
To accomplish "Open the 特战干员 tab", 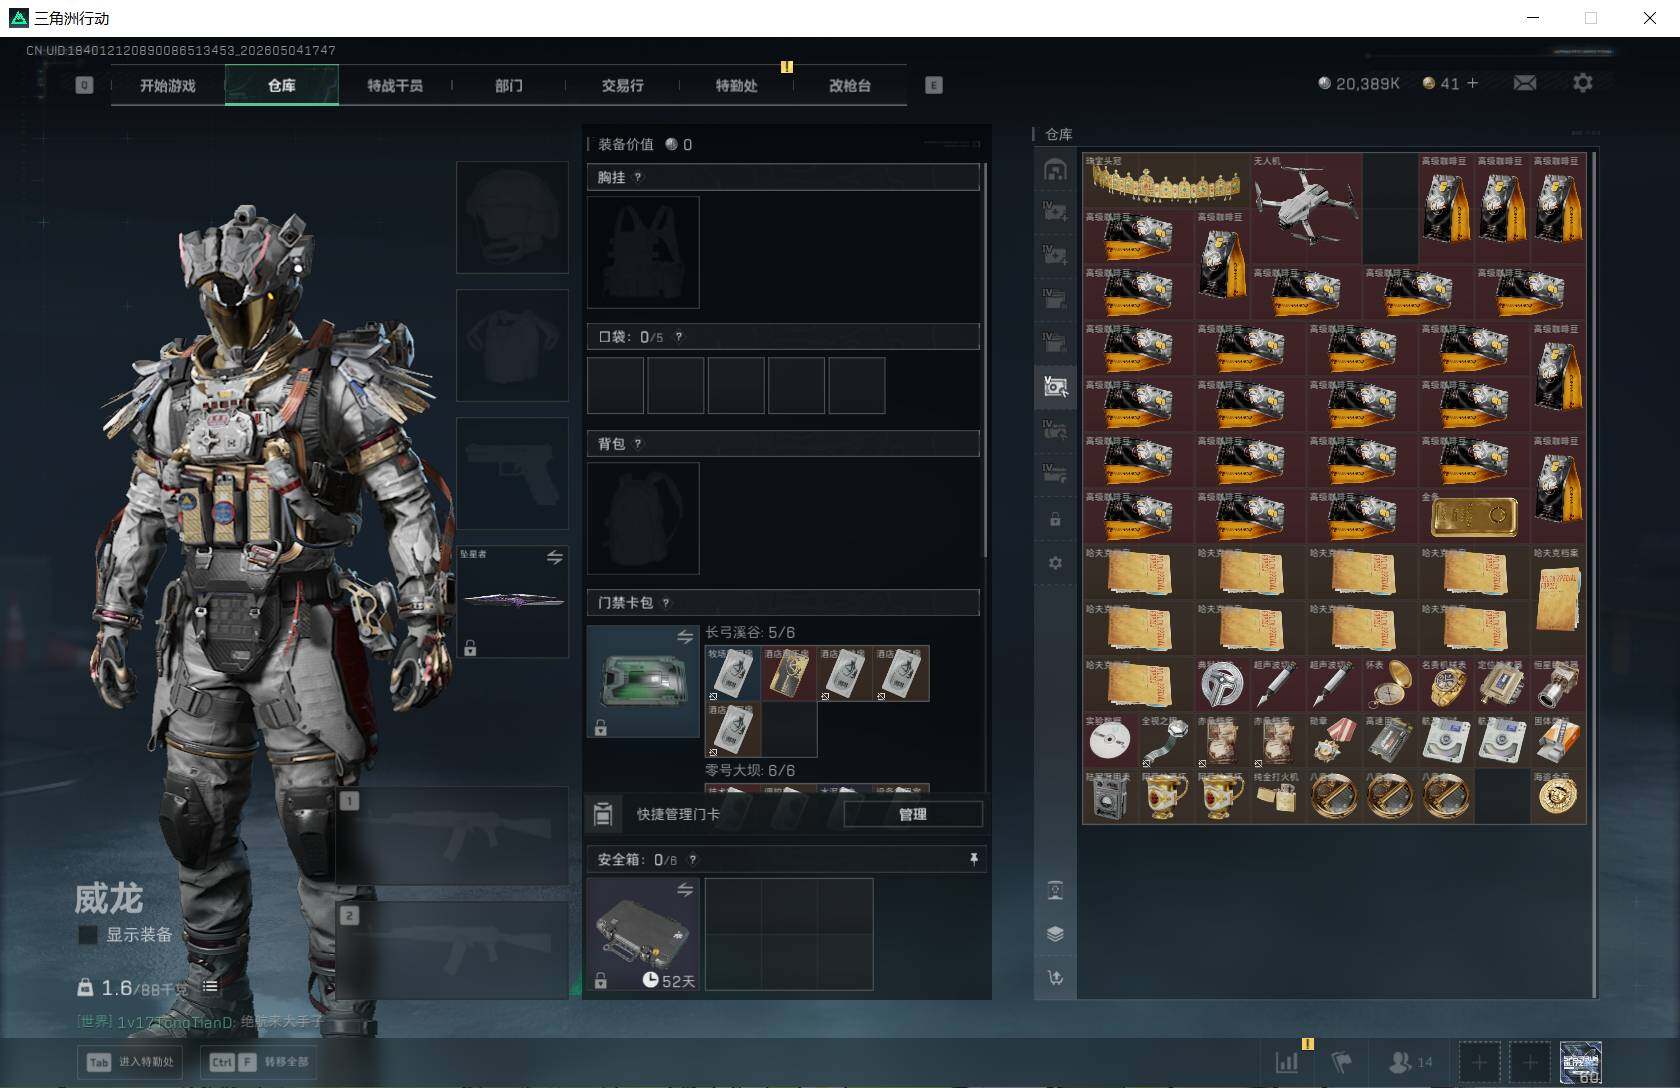I will coord(395,85).
